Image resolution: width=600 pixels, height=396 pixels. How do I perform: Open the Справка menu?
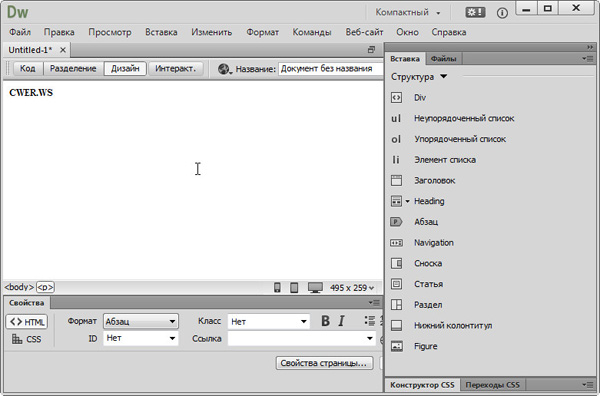[449, 32]
